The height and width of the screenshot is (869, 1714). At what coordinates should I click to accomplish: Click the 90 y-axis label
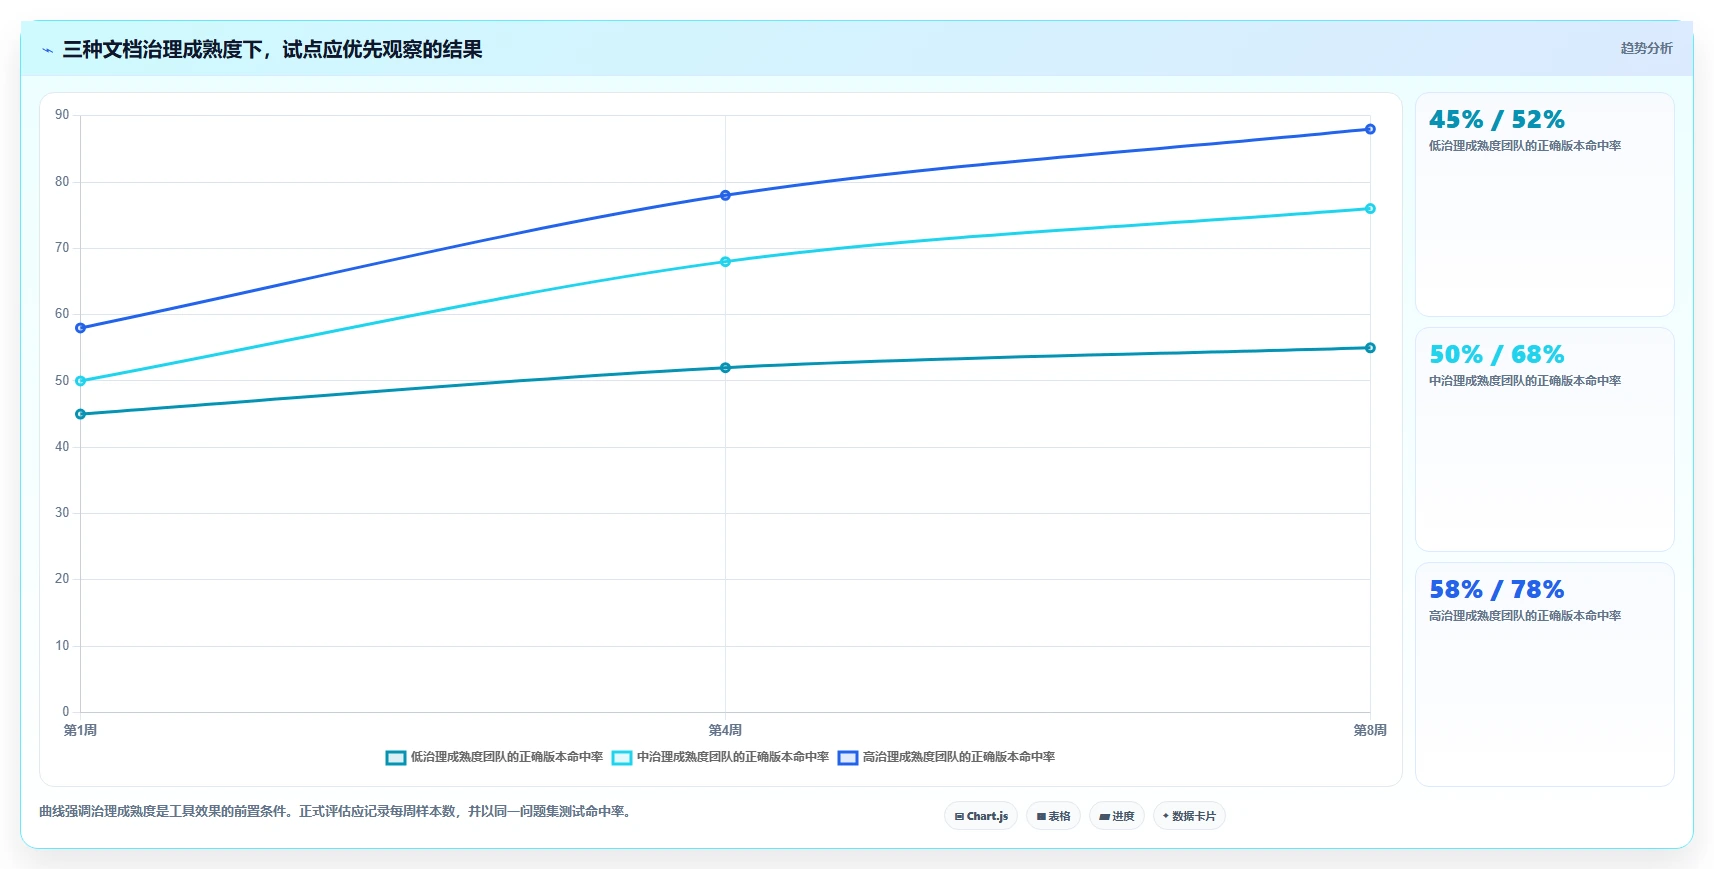point(62,115)
